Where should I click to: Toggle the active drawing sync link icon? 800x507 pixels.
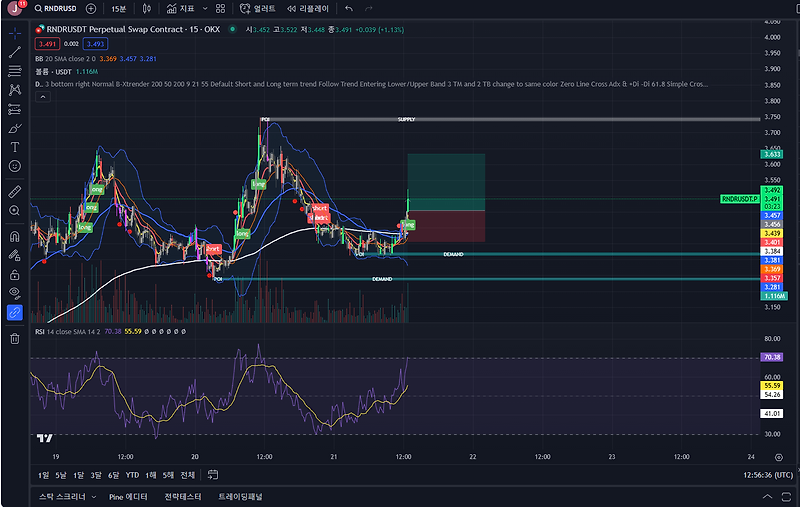click(x=15, y=312)
